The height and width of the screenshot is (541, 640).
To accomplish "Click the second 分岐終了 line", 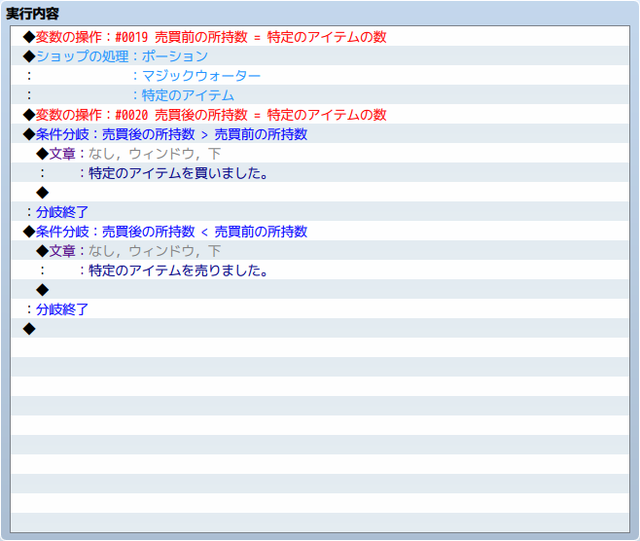I will tap(320, 309).
